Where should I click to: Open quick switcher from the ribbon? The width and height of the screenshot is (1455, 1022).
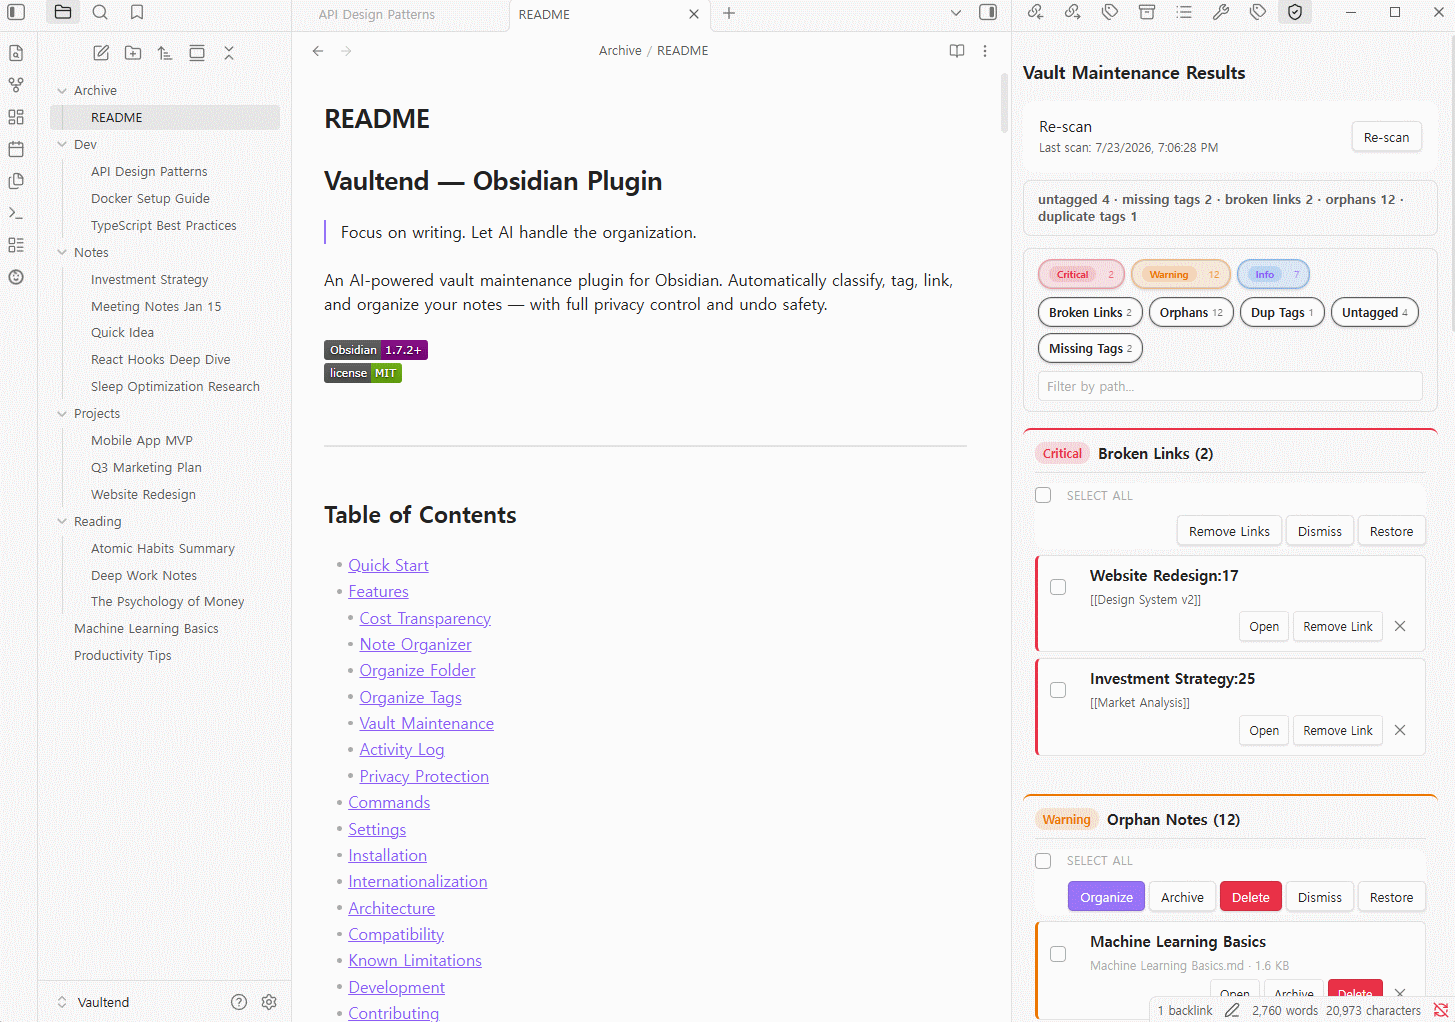coord(16,53)
